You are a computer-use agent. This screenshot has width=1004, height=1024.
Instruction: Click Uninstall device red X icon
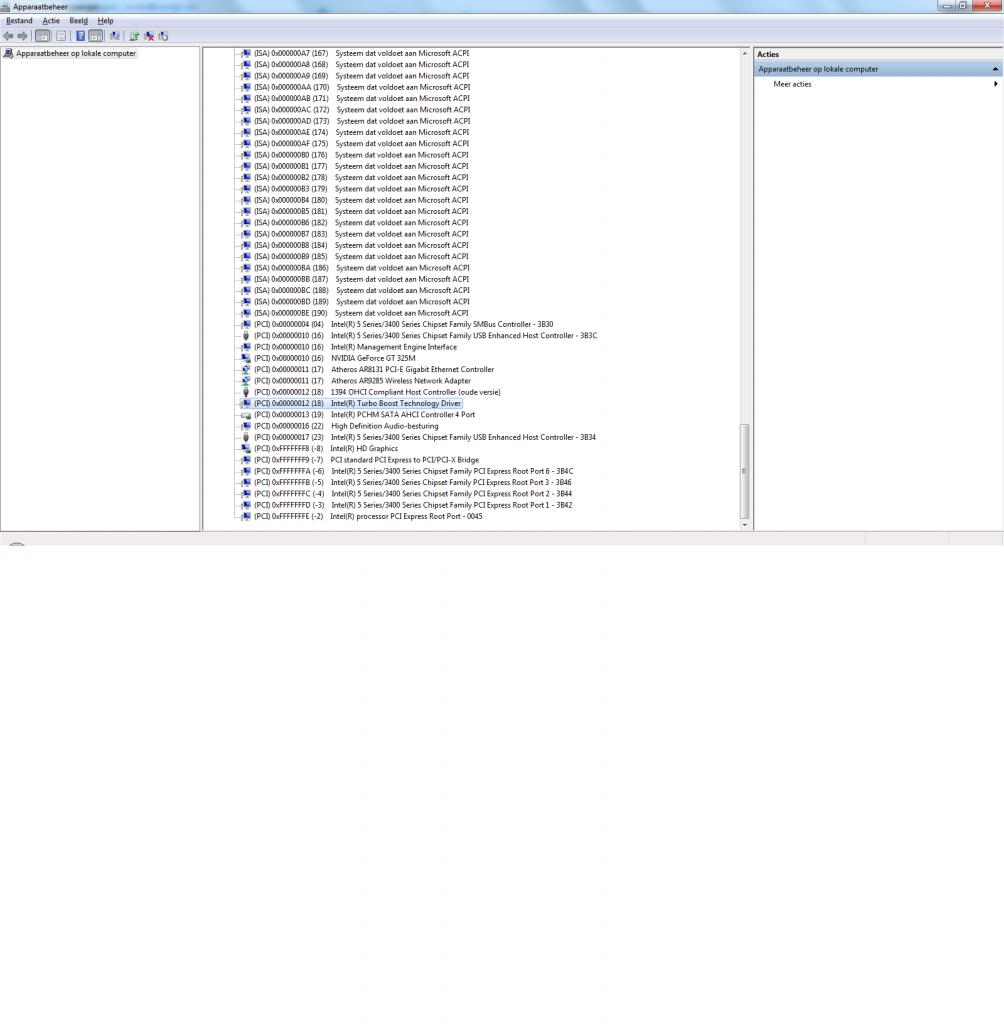click(x=149, y=37)
